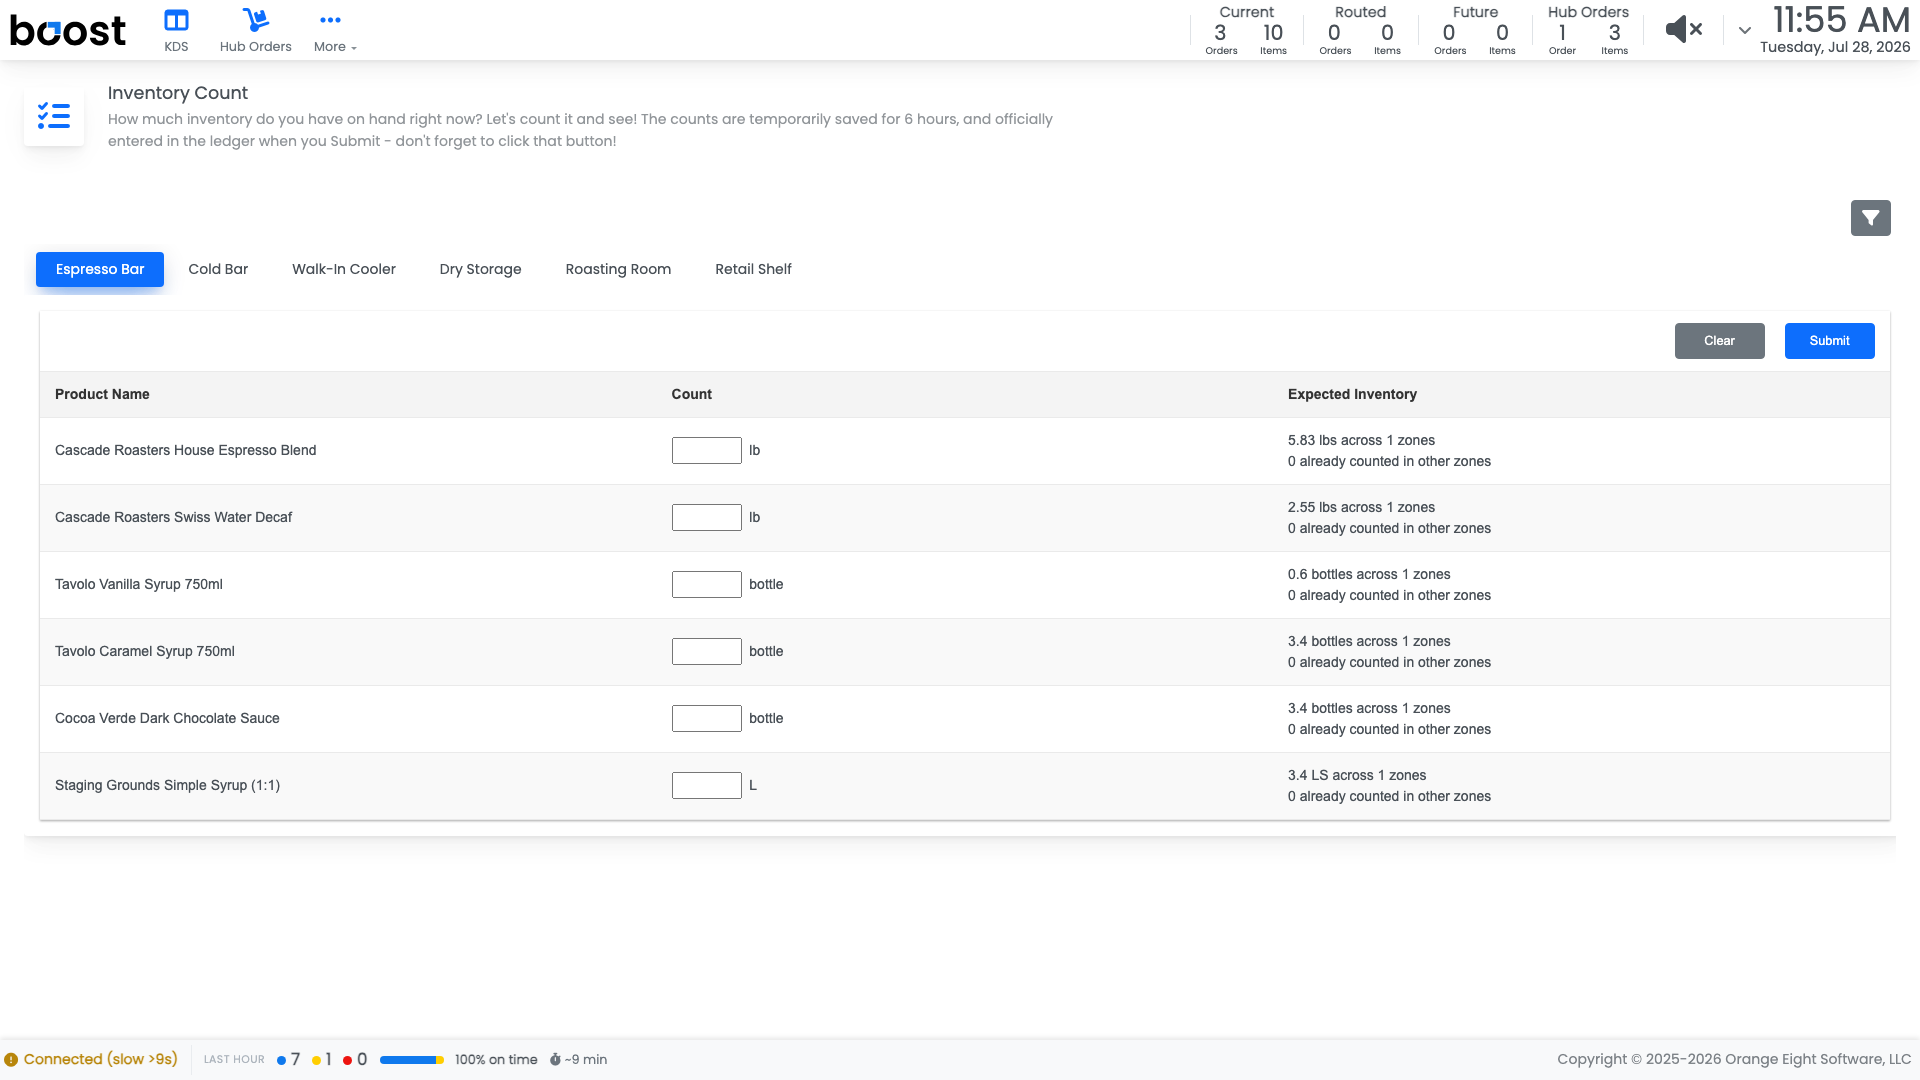Click Tavolo Caramel Syrup 750ml name
The image size is (1920, 1080).
145,651
